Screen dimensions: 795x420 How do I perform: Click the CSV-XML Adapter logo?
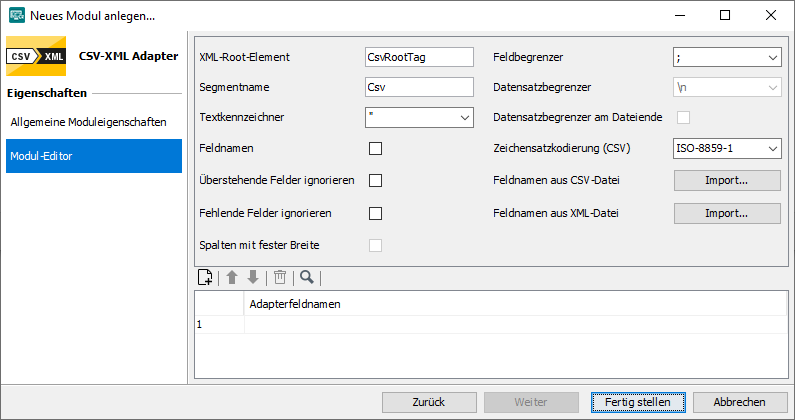(36, 56)
